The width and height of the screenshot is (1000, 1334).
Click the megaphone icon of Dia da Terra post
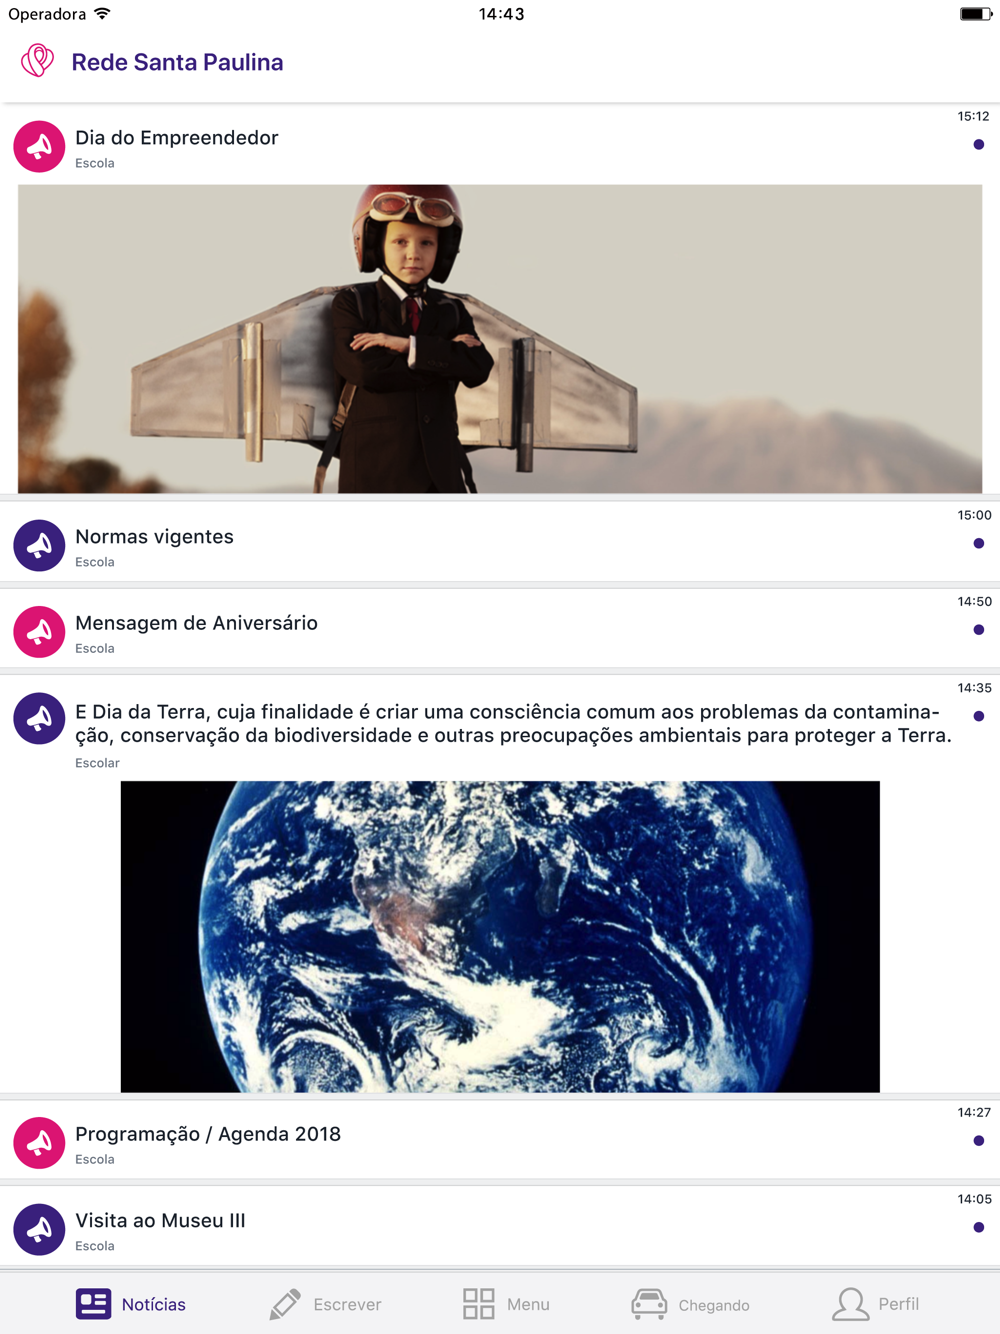coord(39,718)
